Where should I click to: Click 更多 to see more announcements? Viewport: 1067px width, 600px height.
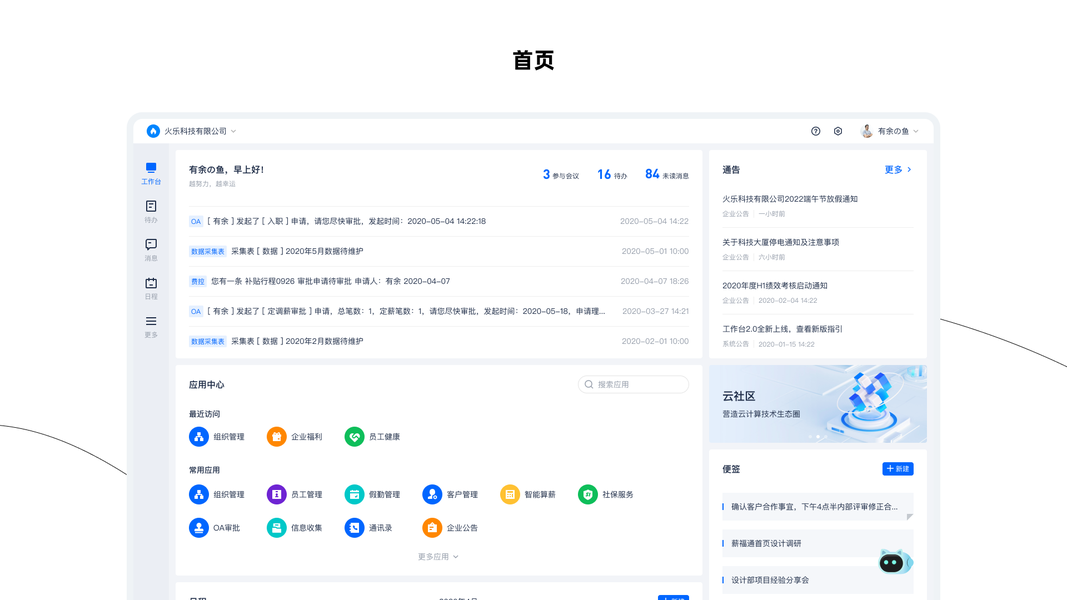point(898,169)
